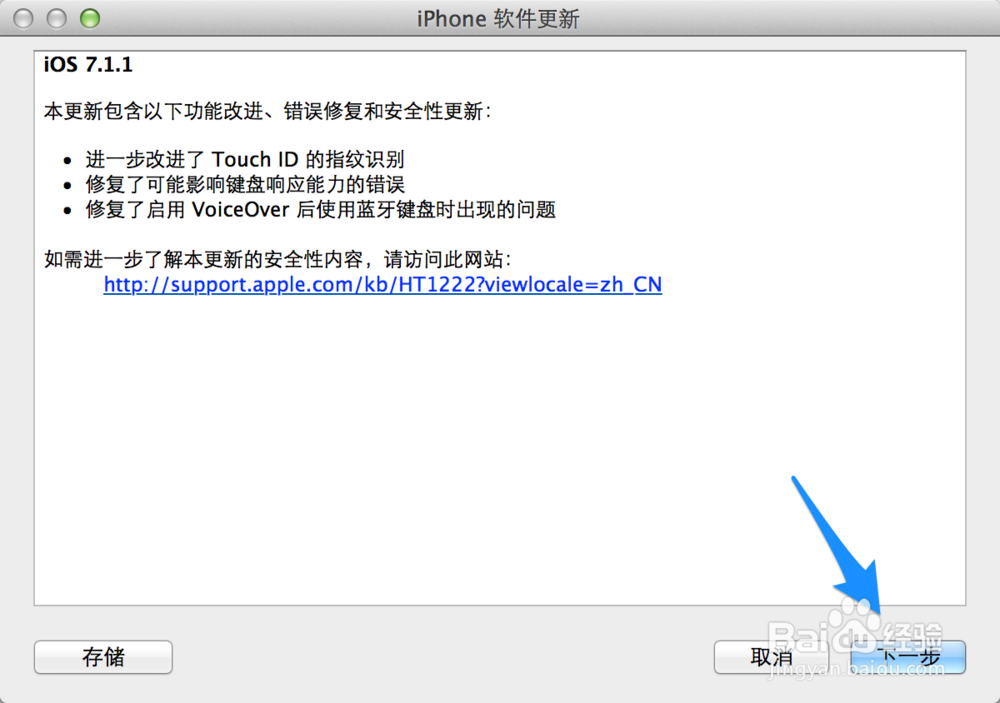The width and height of the screenshot is (1000, 703).
Task: Click the Touch ID 指纹识别 bullet line
Action: [x=245, y=159]
